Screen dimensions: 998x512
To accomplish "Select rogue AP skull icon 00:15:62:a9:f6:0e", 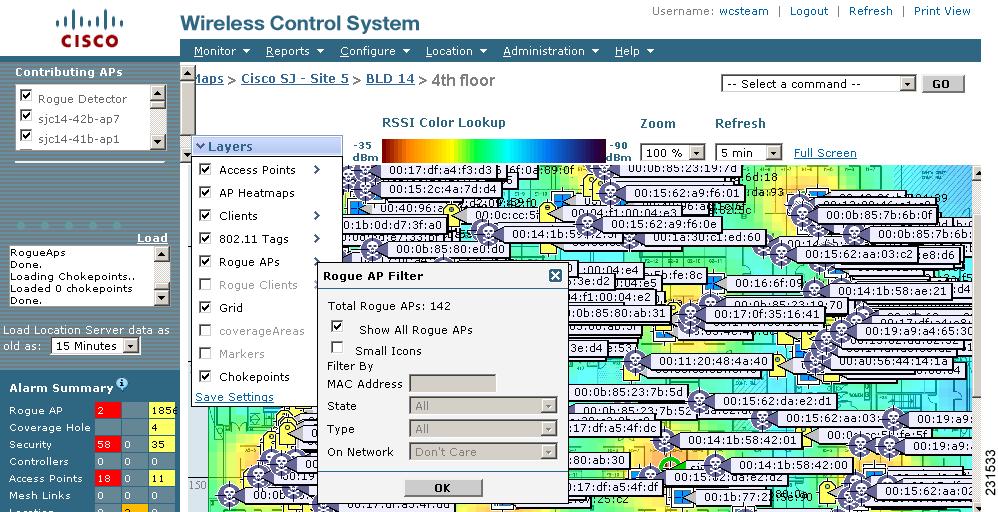I will coord(586,224).
